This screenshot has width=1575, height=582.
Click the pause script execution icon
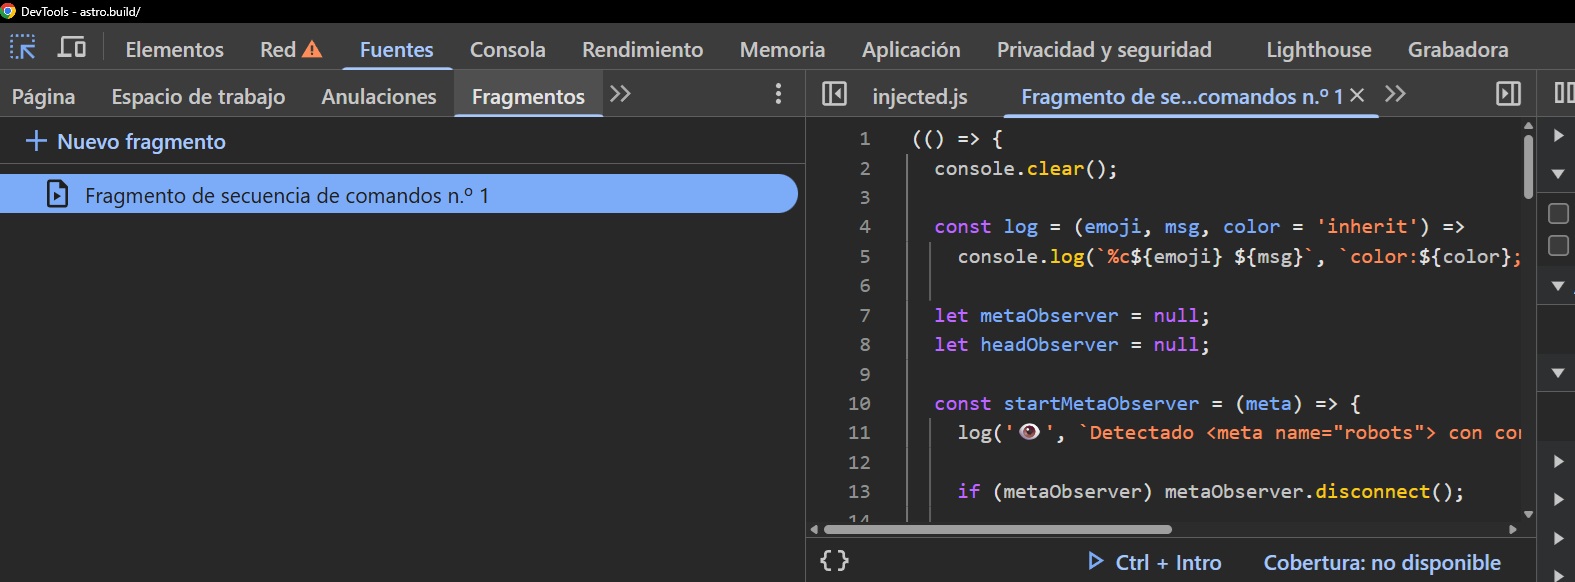point(1564,94)
